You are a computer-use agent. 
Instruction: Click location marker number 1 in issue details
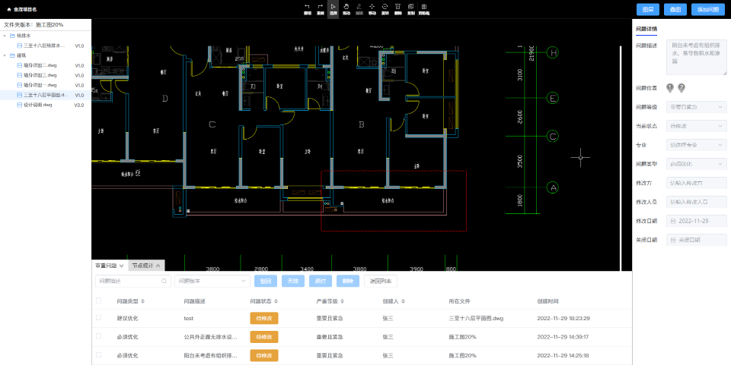point(670,87)
